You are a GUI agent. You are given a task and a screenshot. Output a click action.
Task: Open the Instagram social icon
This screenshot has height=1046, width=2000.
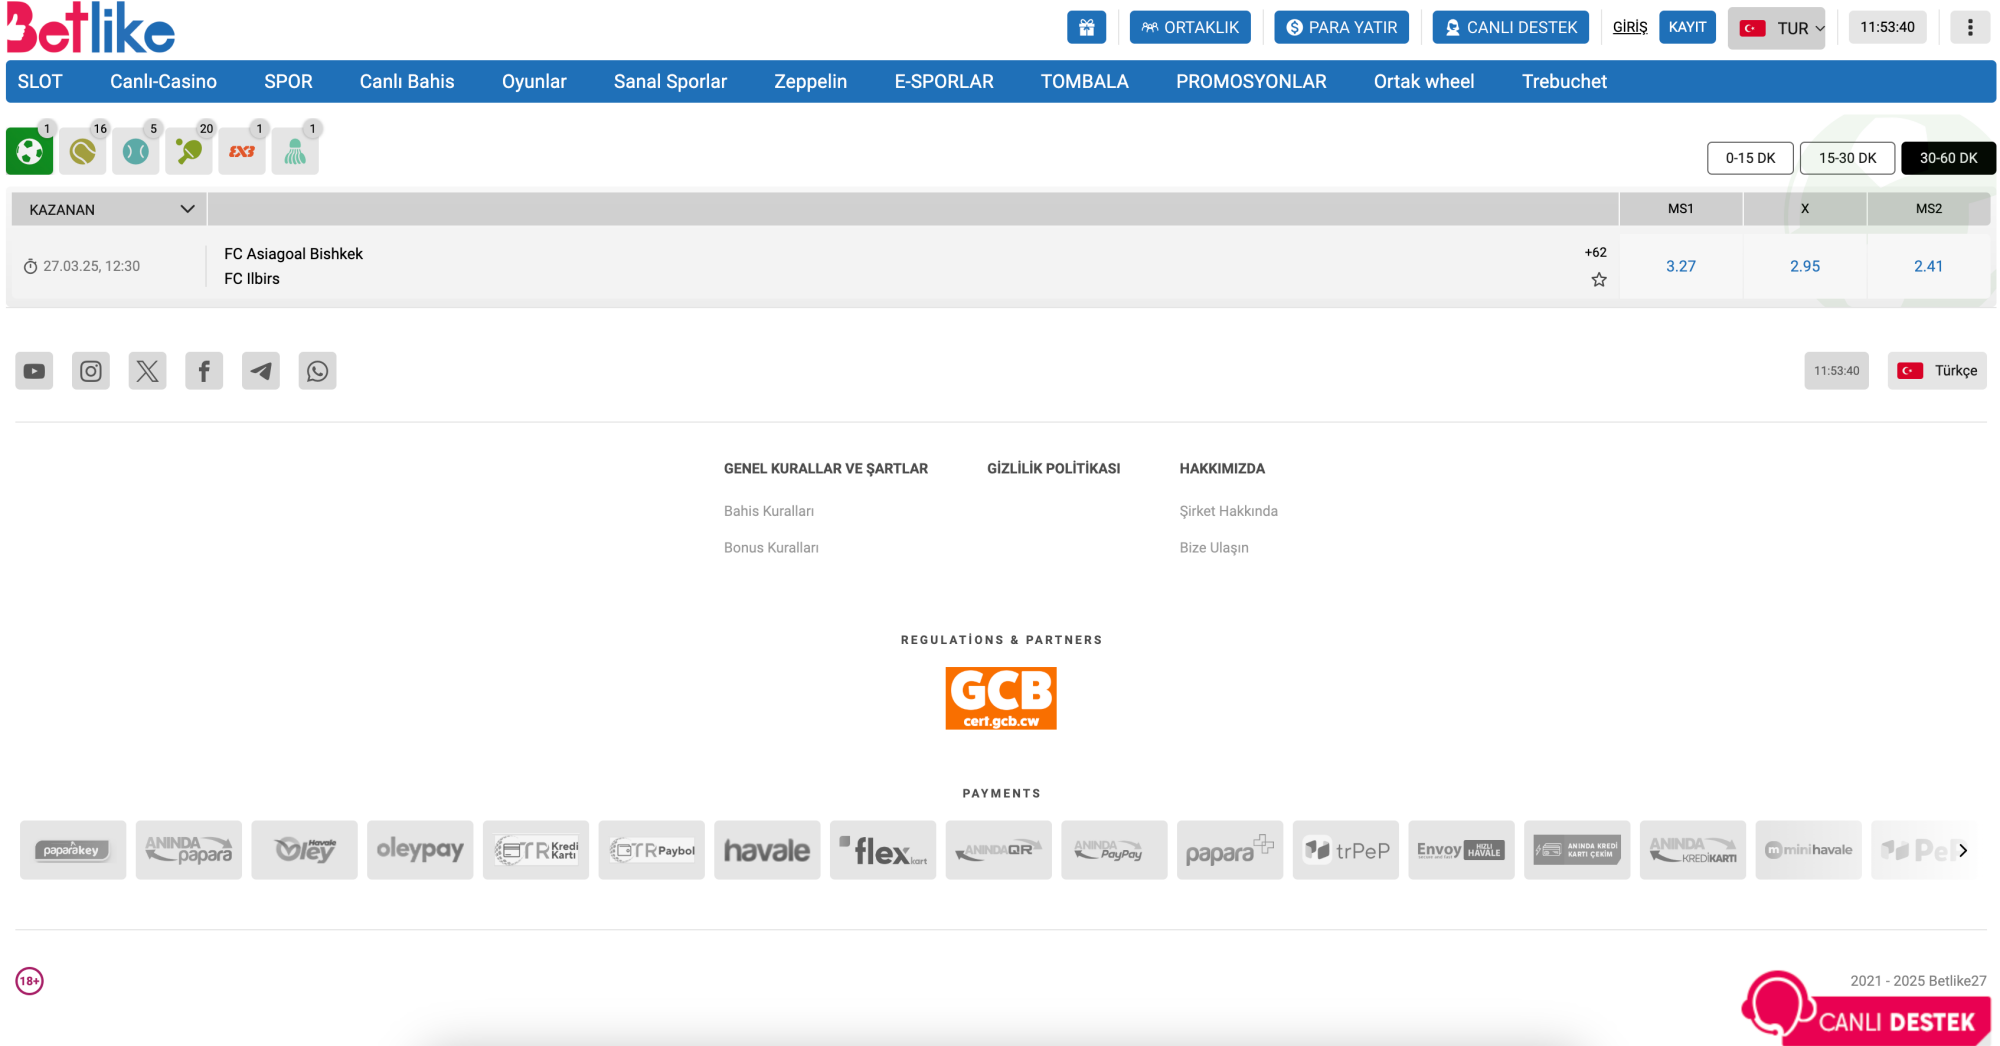(91, 371)
